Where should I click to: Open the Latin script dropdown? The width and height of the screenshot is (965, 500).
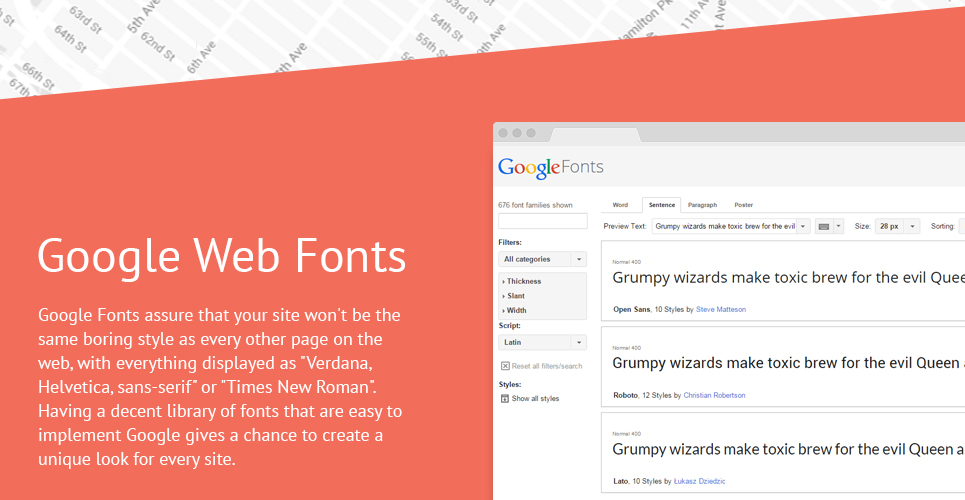click(x=542, y=342)
